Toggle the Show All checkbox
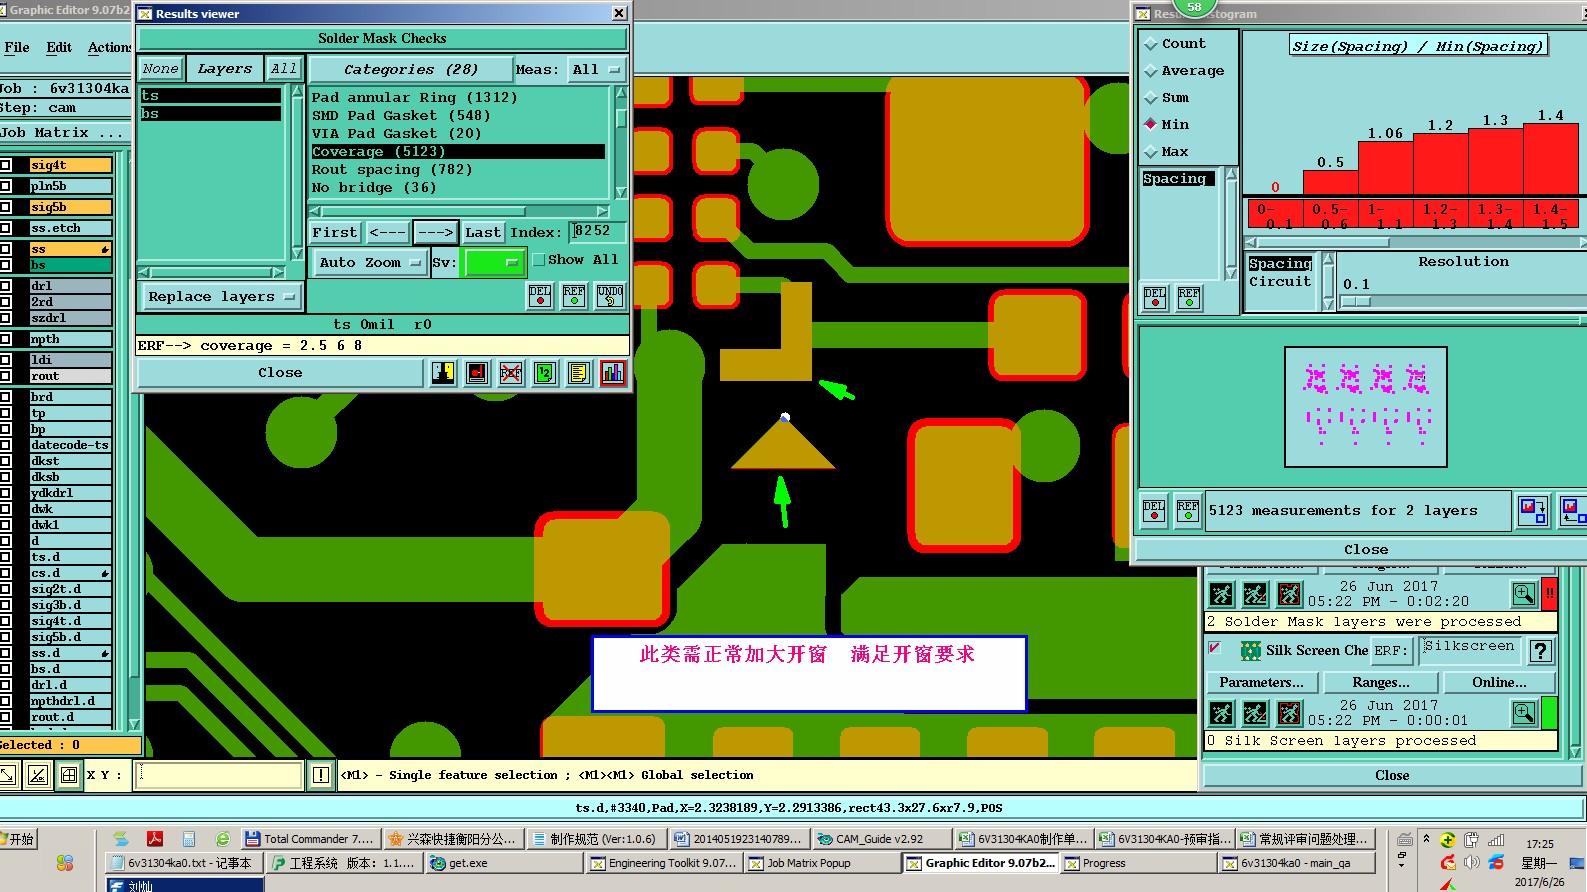Screen dimensions: 1587x892 (539, 260)
